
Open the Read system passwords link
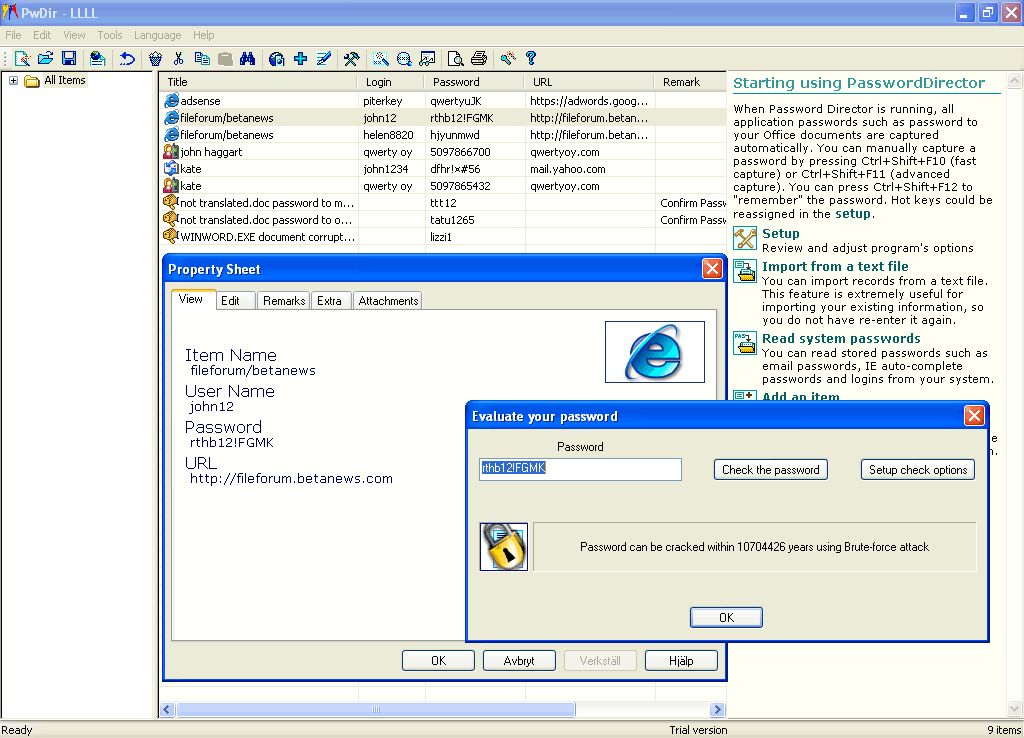(x=841, y=338)
